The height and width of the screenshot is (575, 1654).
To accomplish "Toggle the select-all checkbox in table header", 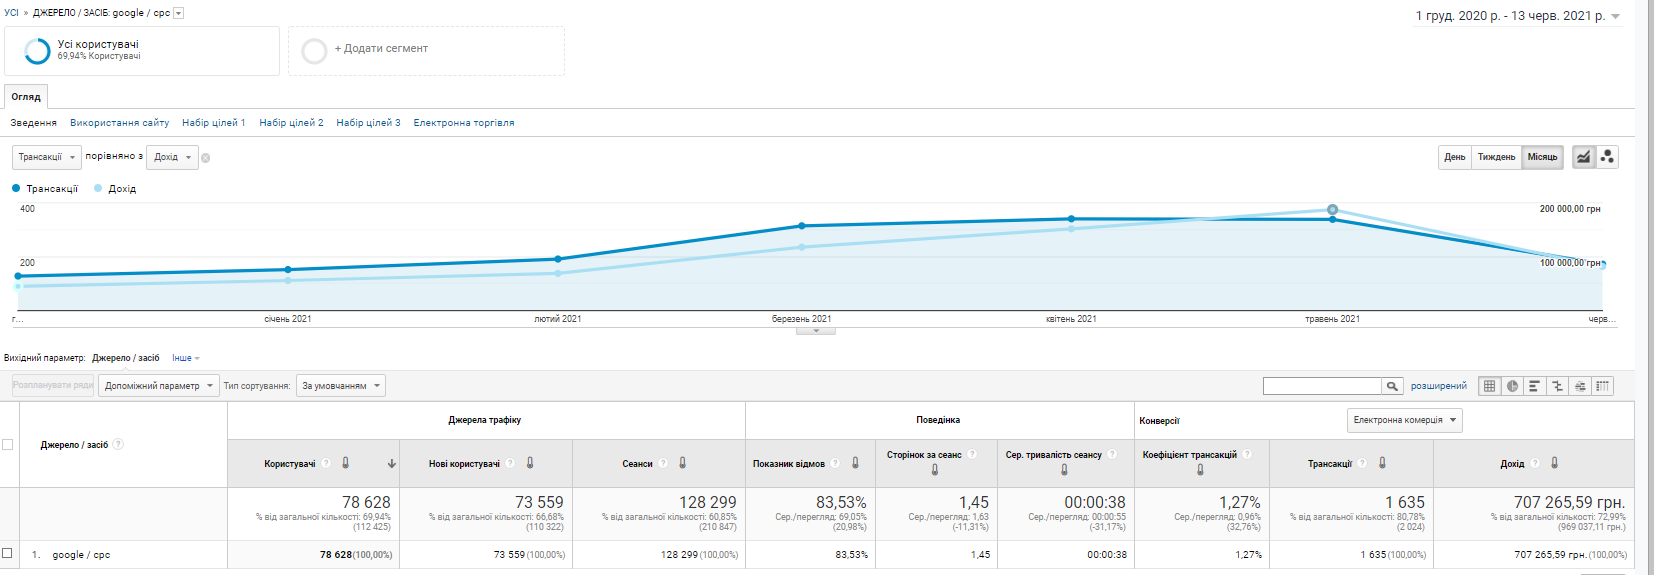I will [x=8, y=445].
